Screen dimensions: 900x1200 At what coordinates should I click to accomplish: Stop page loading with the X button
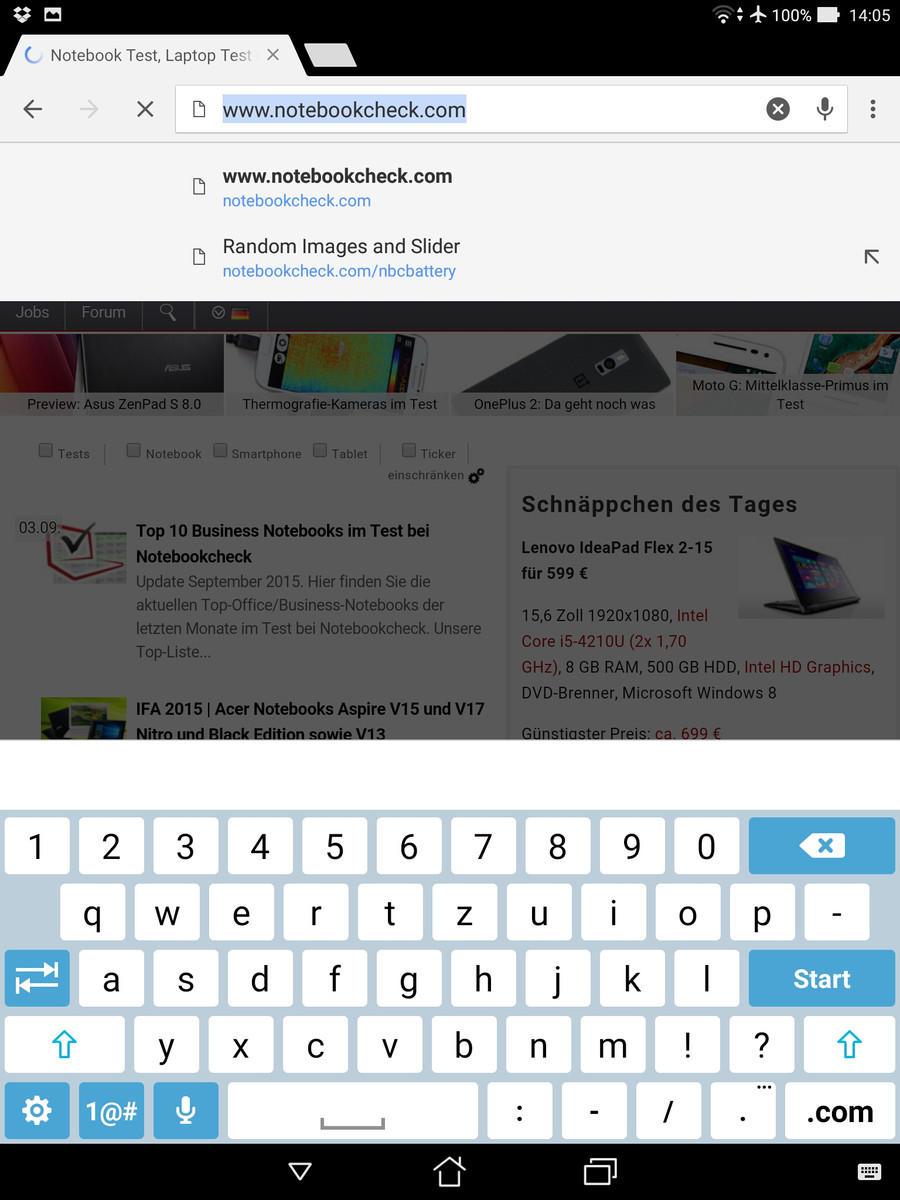click(145, 109)
